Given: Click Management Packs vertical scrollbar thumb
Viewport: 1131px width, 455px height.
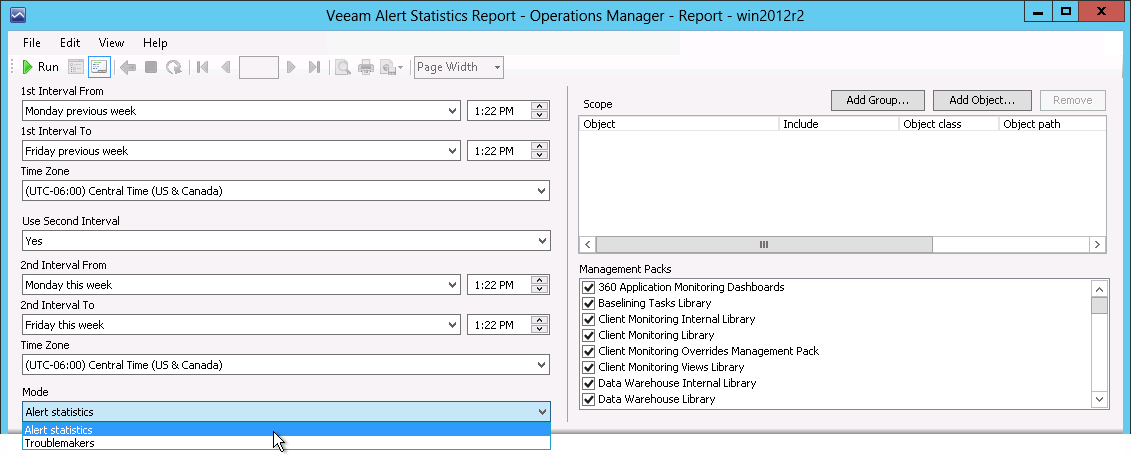Looking at the screenshot, I should coord(1099,305).
